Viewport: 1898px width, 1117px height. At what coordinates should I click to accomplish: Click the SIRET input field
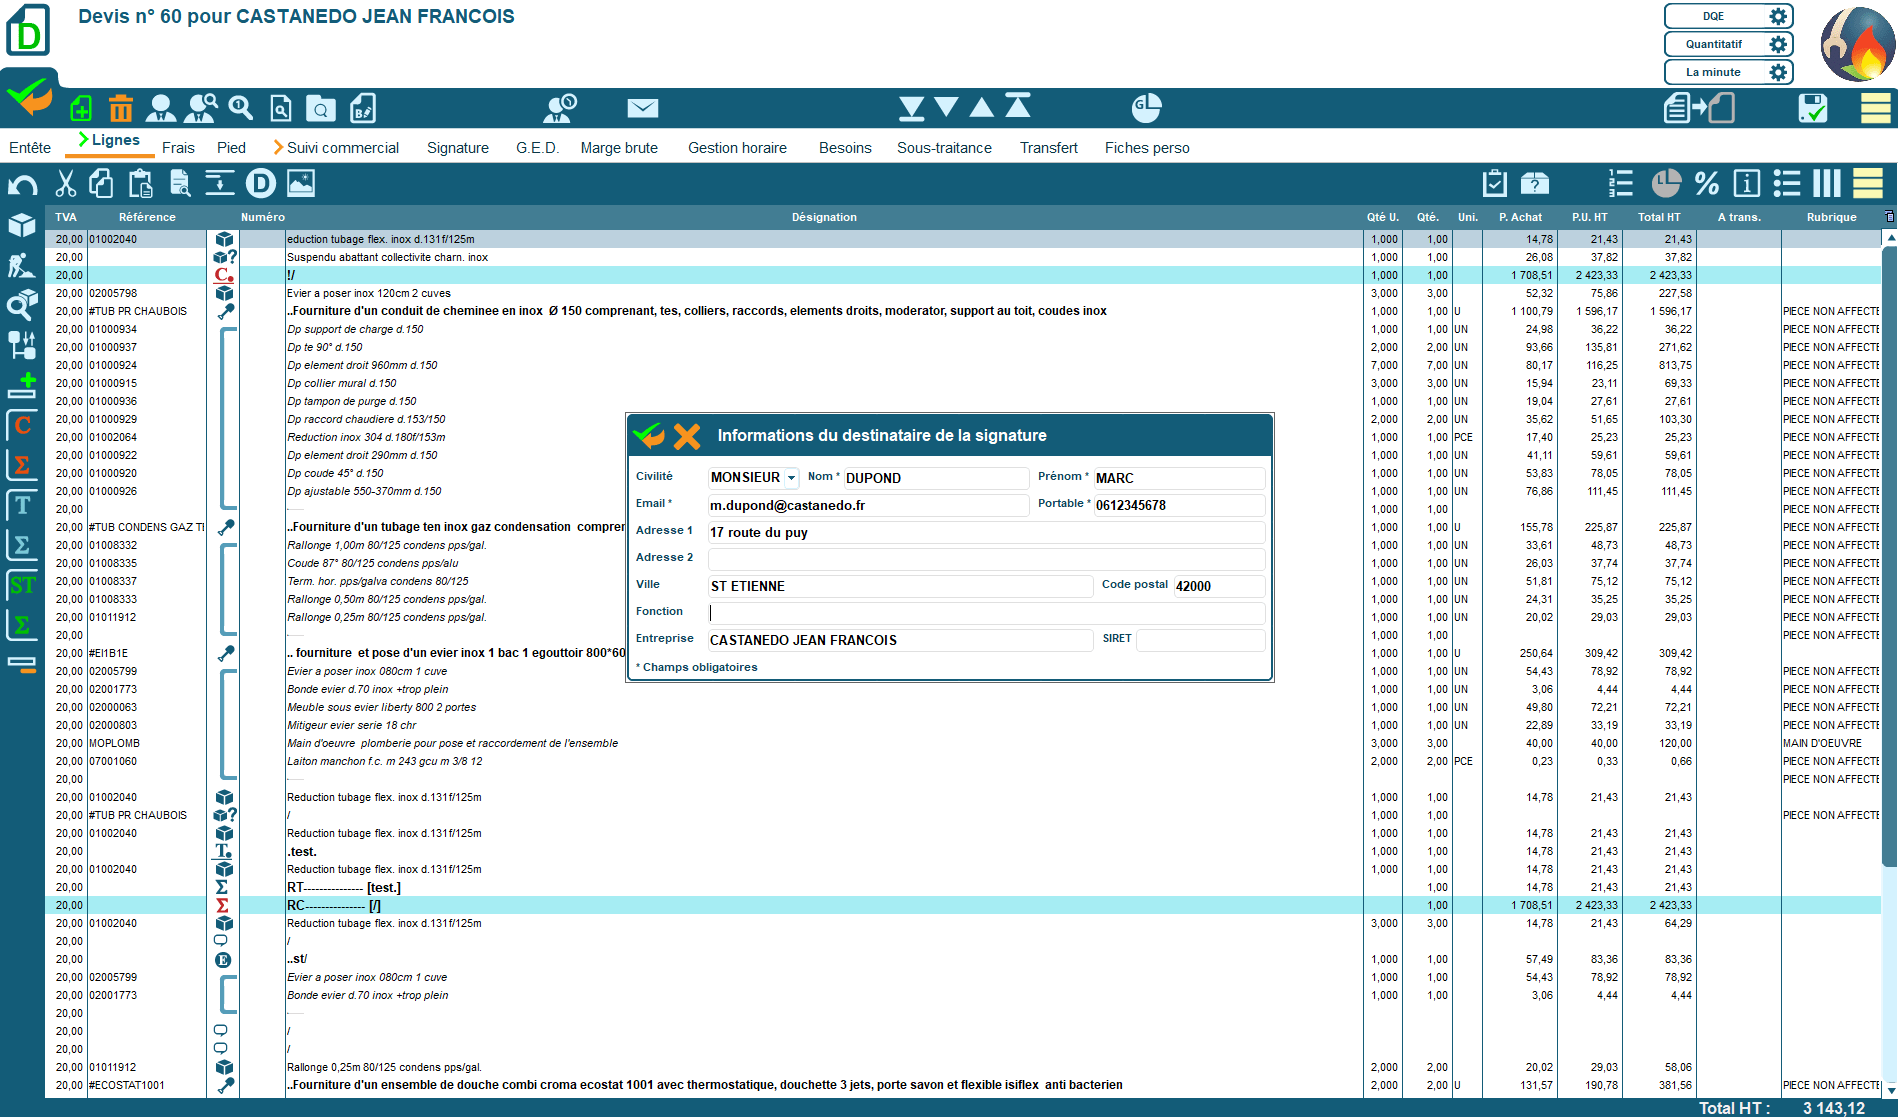1200,640
